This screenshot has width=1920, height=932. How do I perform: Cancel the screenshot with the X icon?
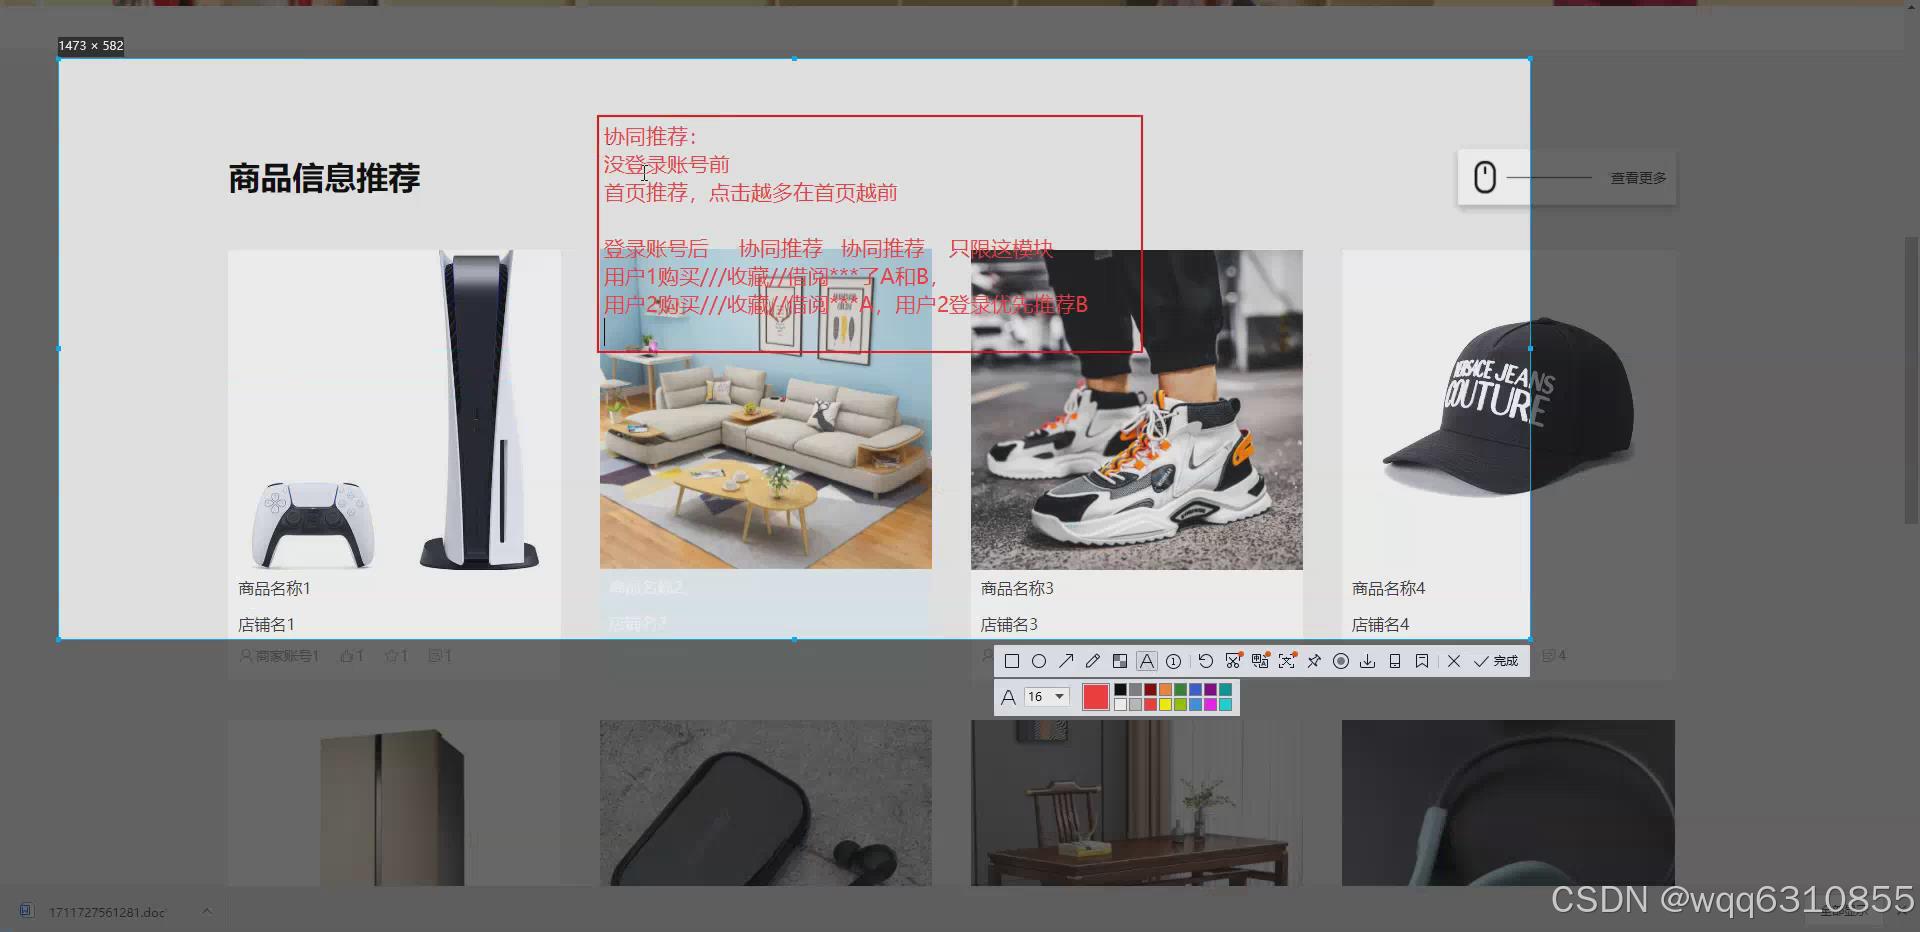click(x=1454, y=661)
